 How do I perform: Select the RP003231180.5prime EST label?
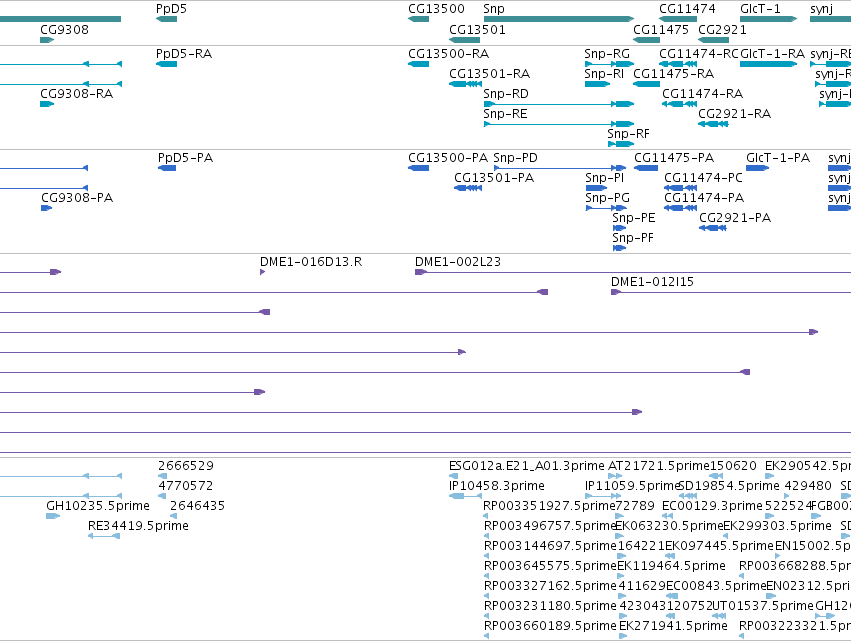tap(549, 606)
